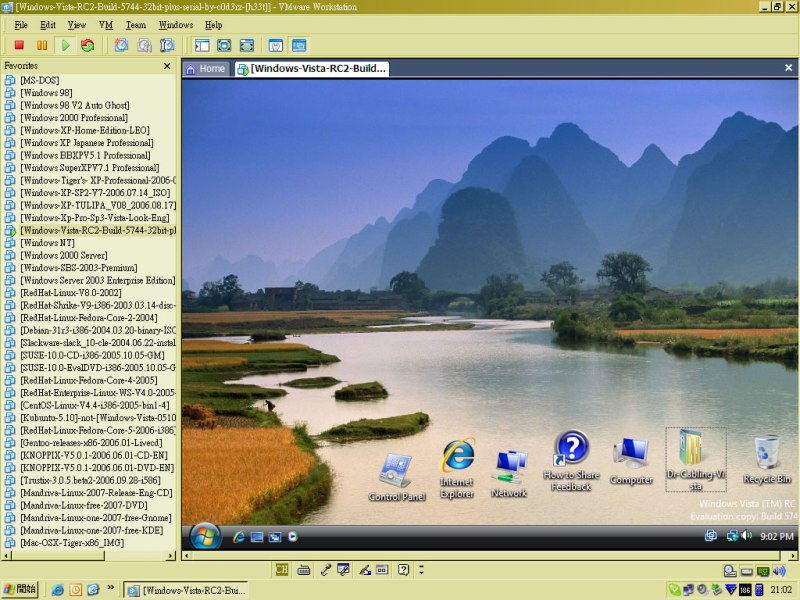Image resolution: width=800 pixels, height=600 pixels.
Task: Open the Snapshot Manager wrench-clock icon
Action: click(x=167, y=45)
